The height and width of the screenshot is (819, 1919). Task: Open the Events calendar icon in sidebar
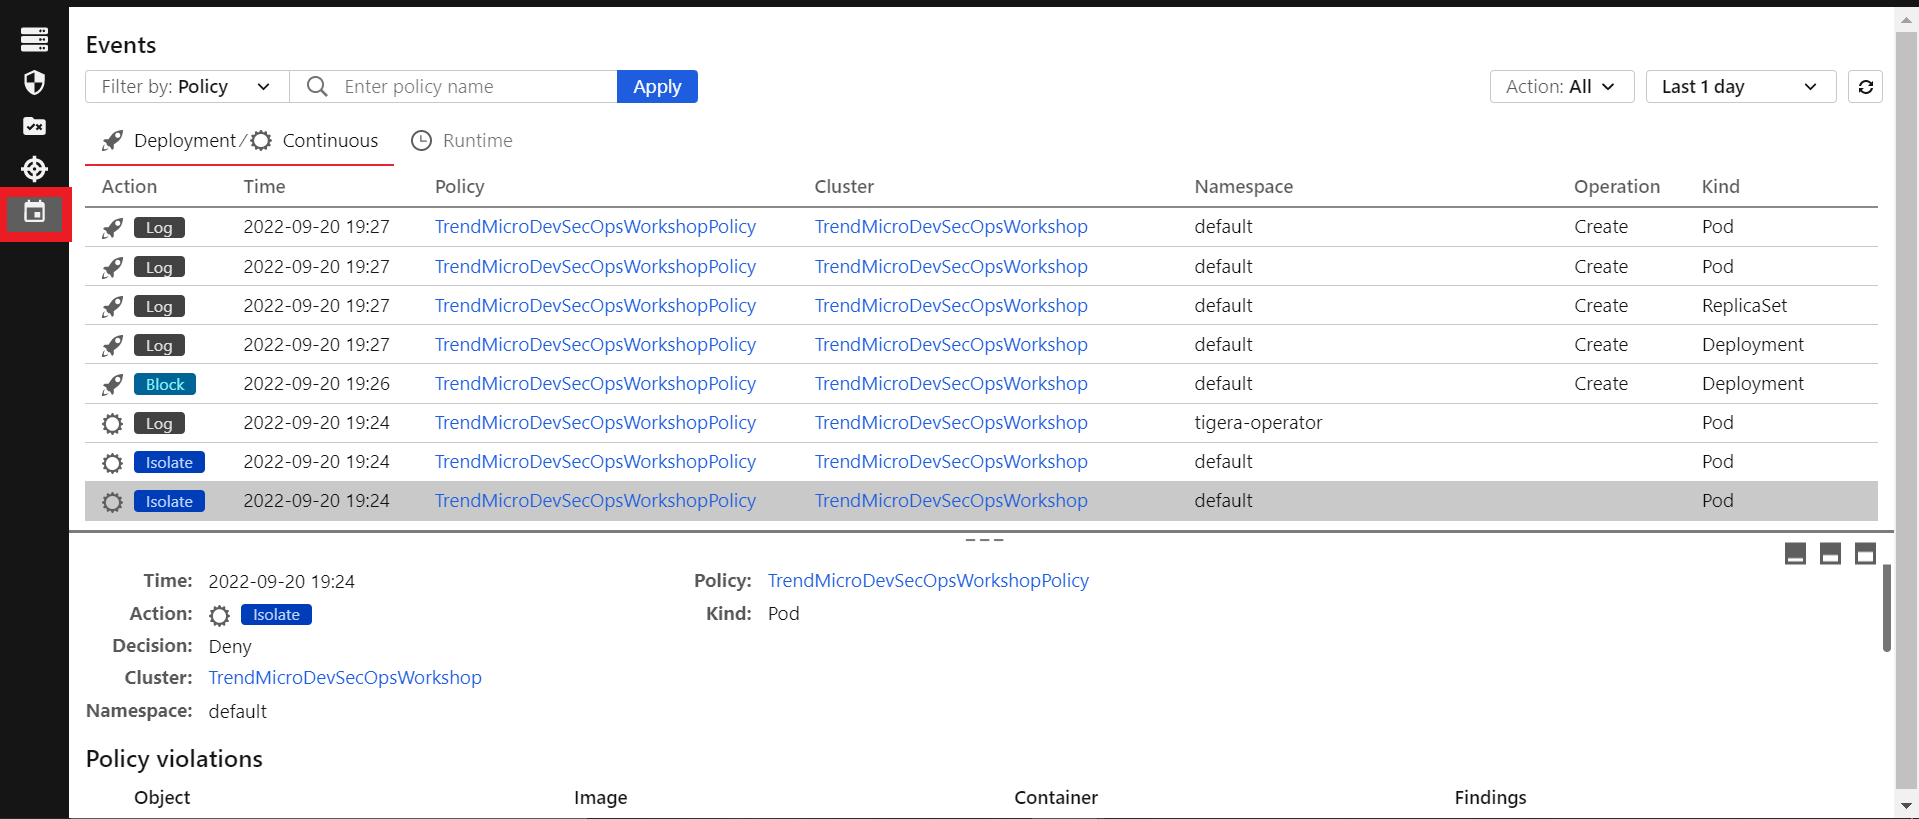pos(34,212)
